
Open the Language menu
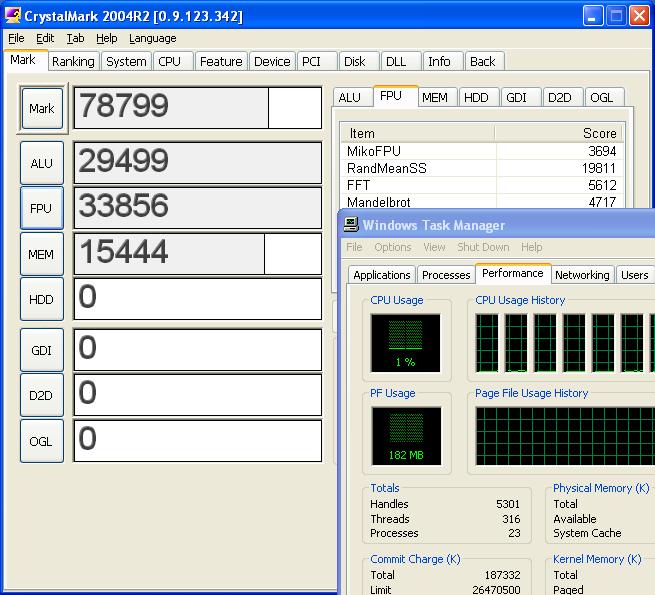point(152,38)
